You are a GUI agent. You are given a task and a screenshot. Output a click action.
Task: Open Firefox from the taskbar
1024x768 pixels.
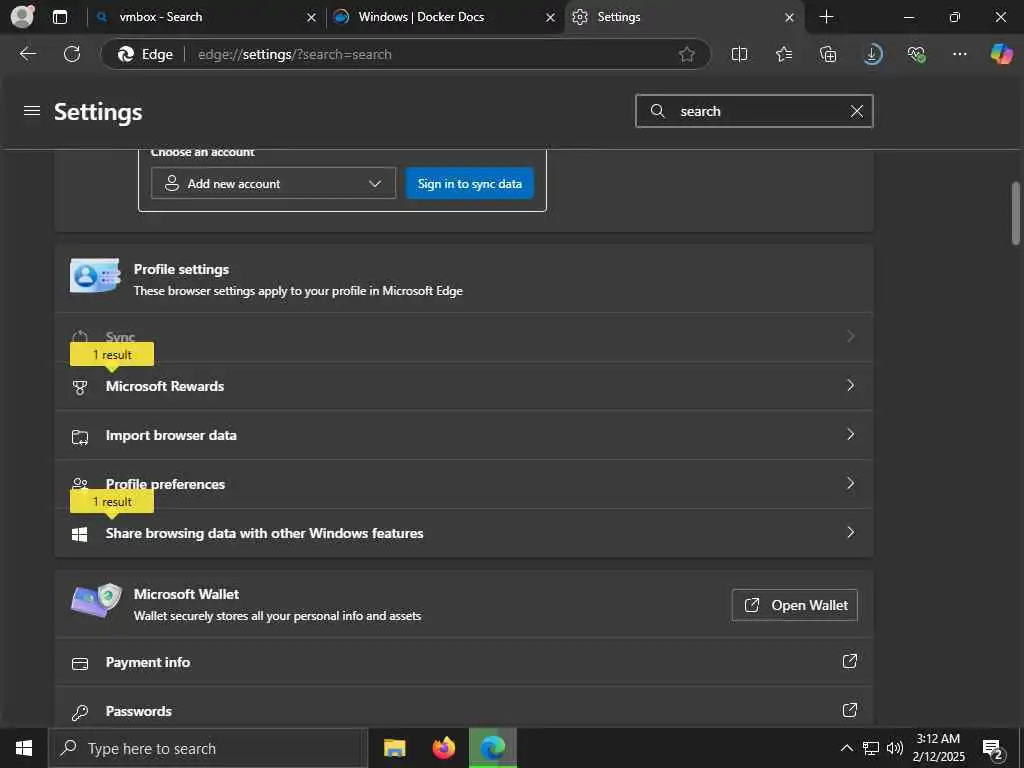[x=443, y=748]
